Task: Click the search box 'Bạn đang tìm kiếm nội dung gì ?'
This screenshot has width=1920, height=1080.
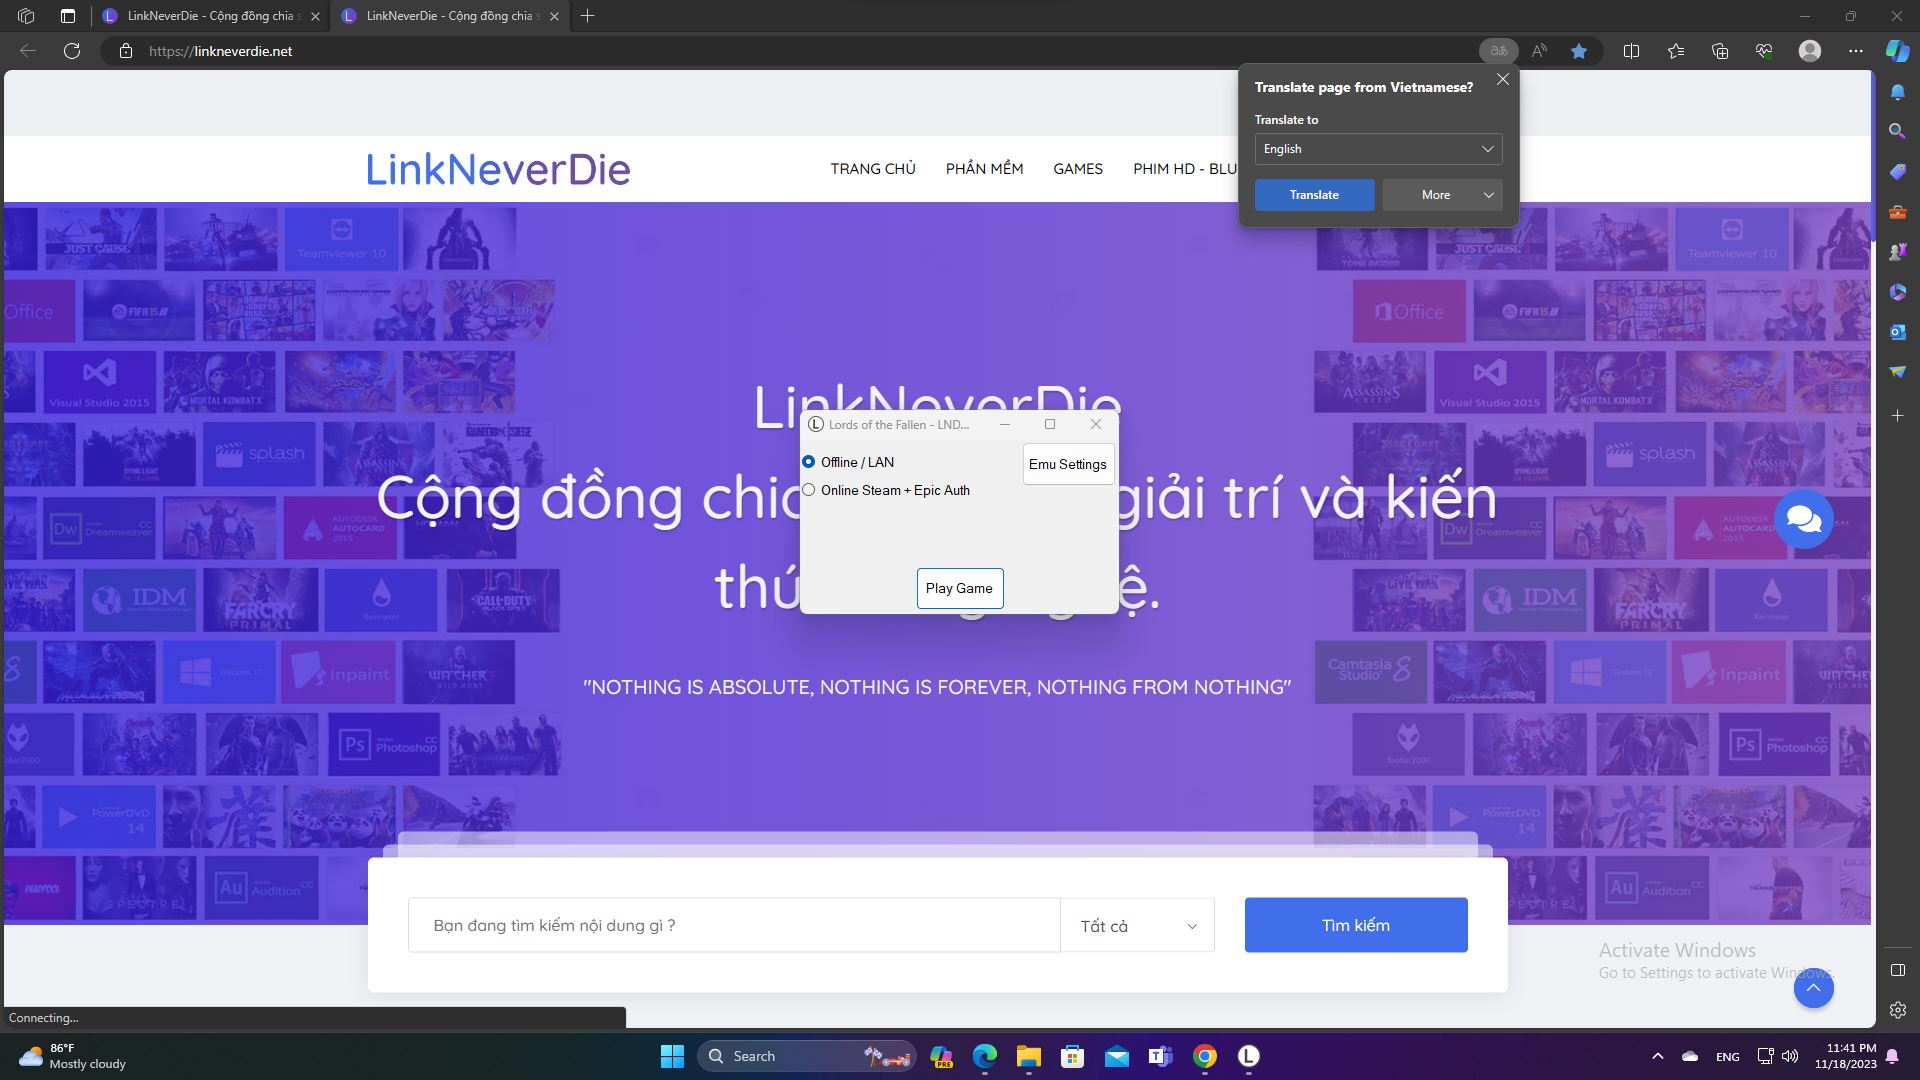Action: tap(733, 926)
